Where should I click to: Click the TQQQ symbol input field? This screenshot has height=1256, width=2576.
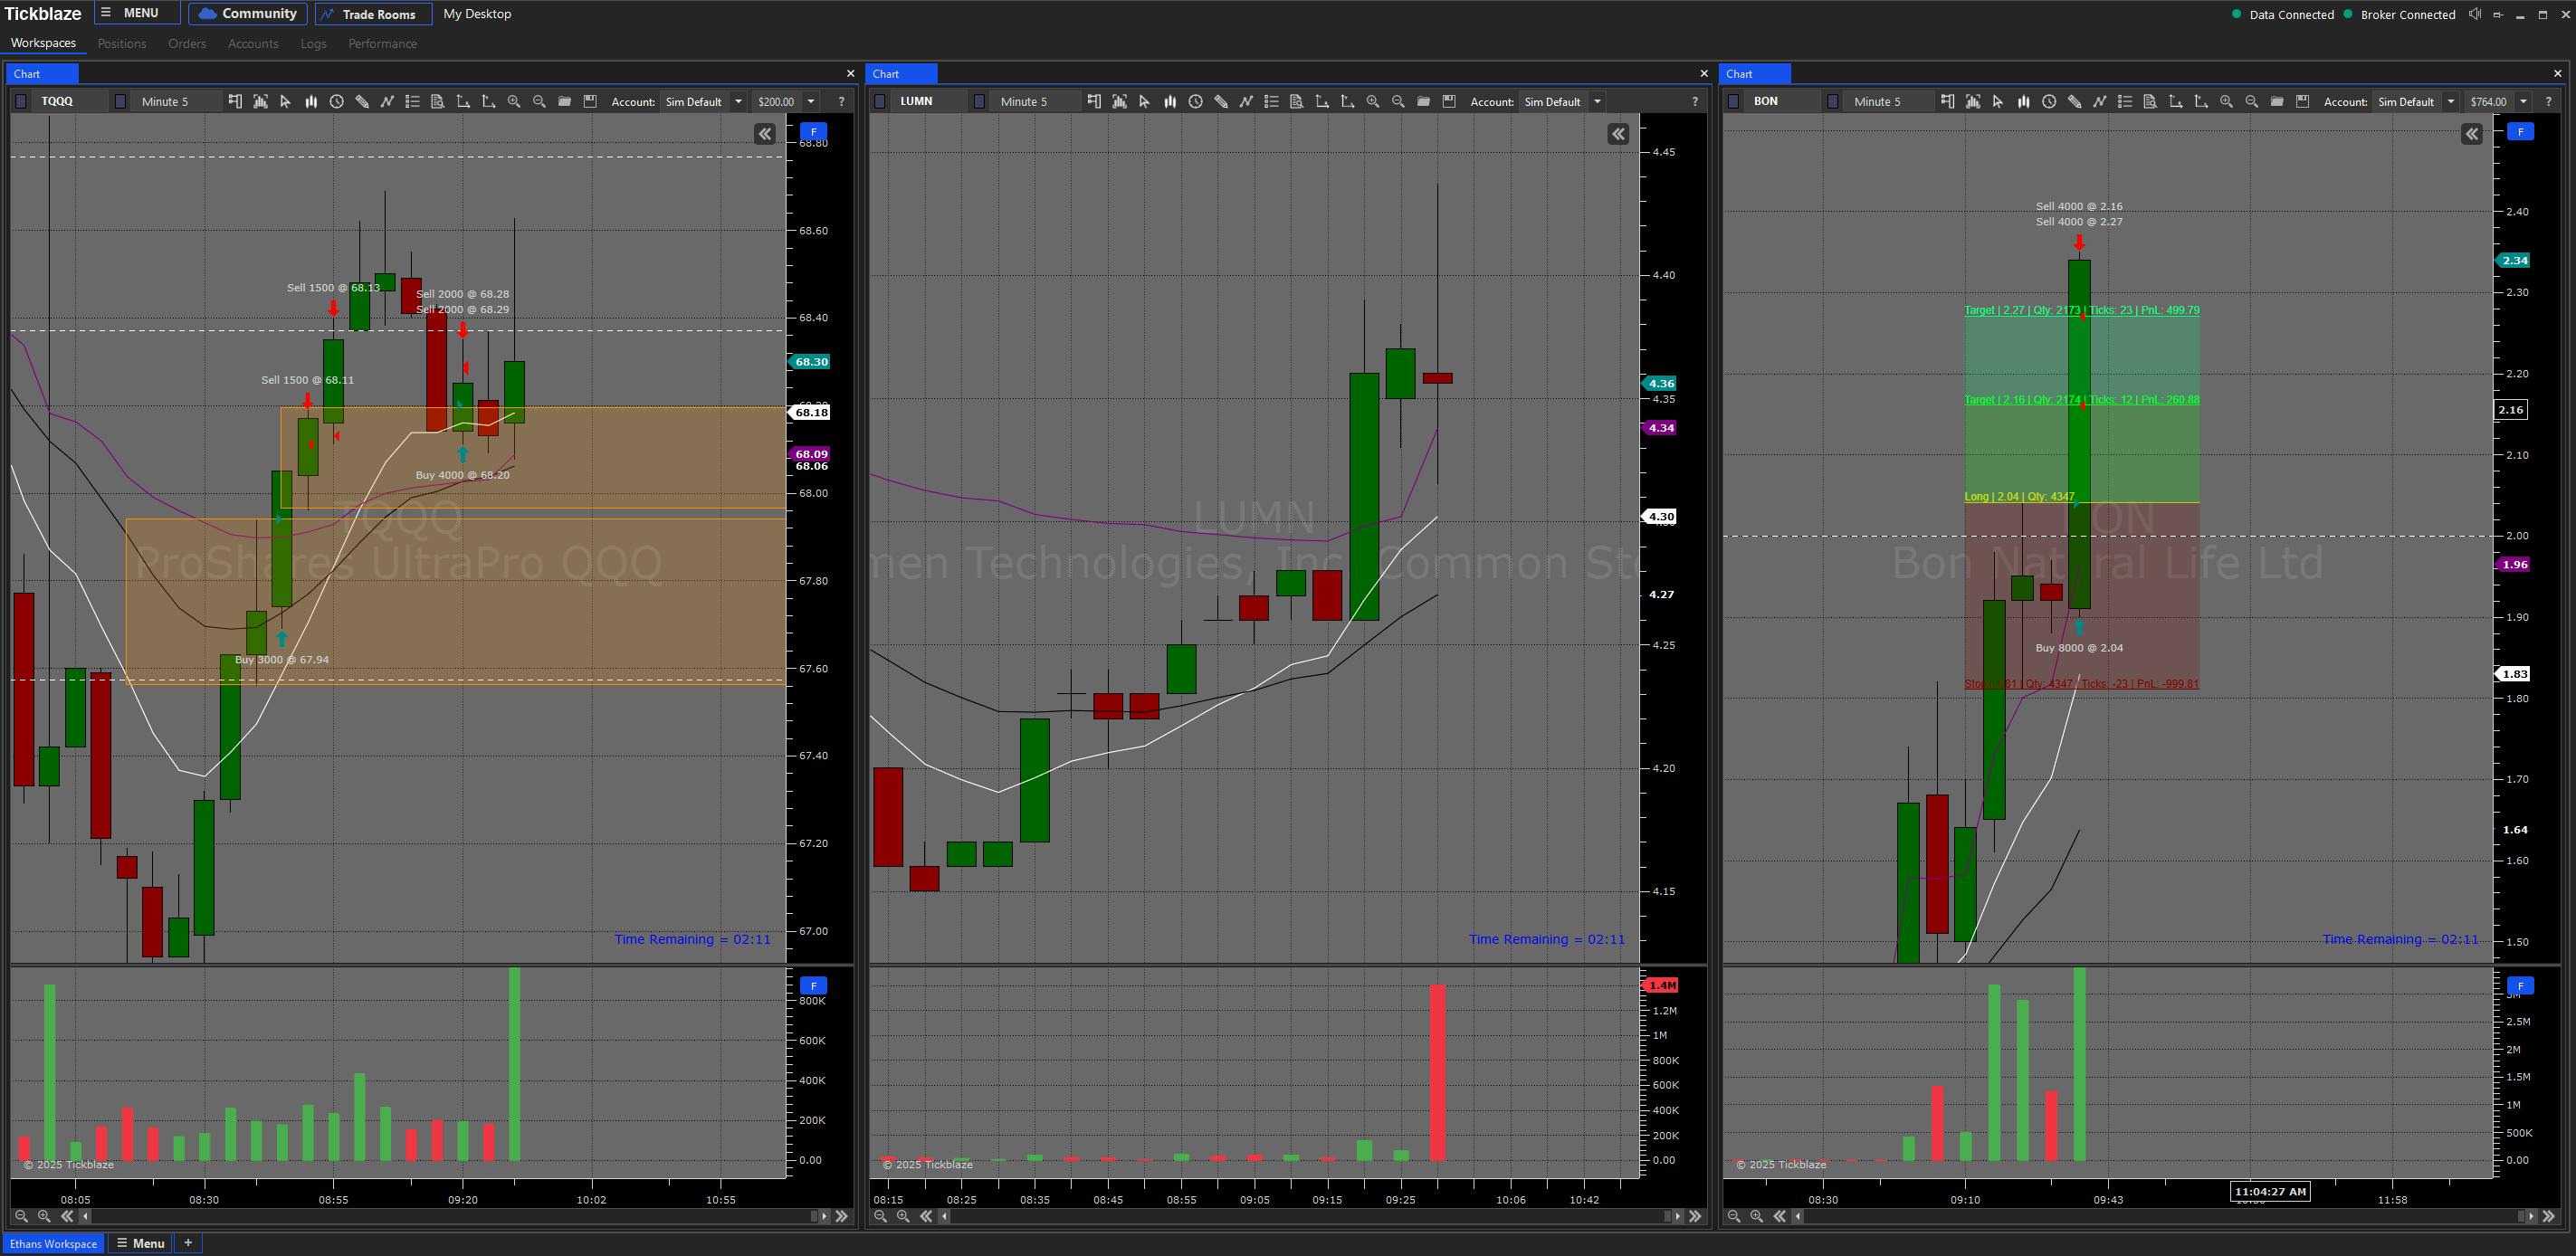pos(70,101)
